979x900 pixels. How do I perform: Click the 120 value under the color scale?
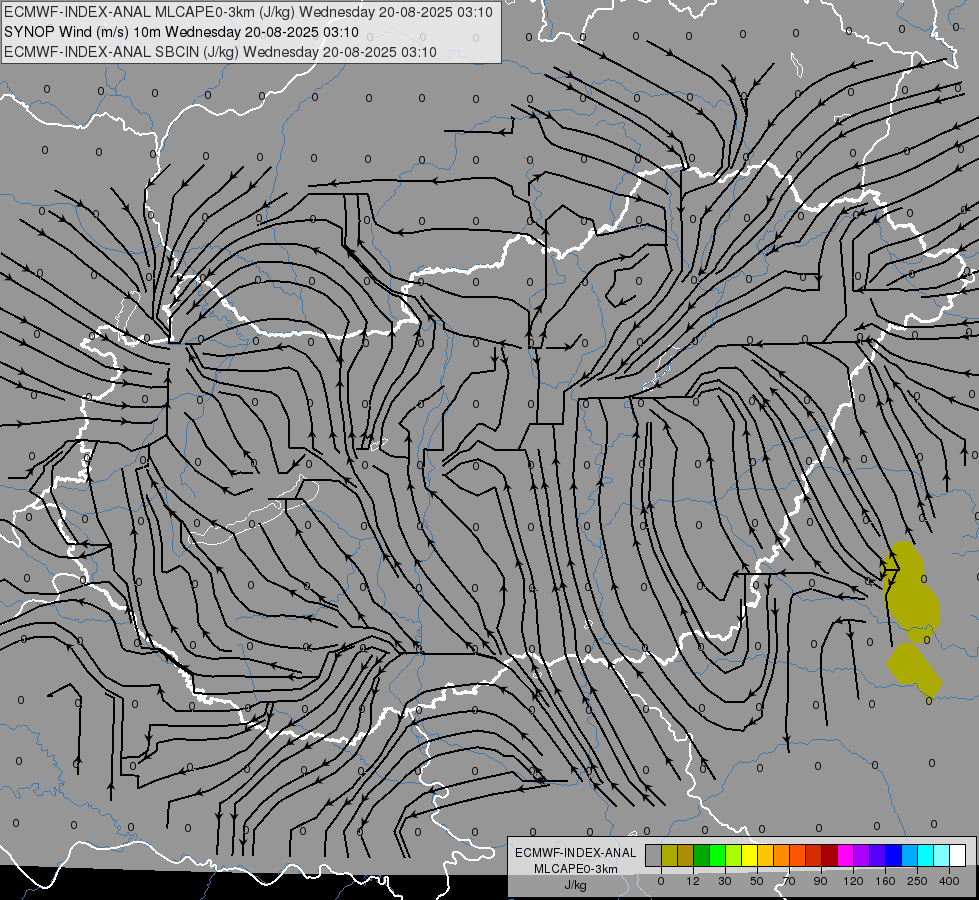[x=853, y=881]
